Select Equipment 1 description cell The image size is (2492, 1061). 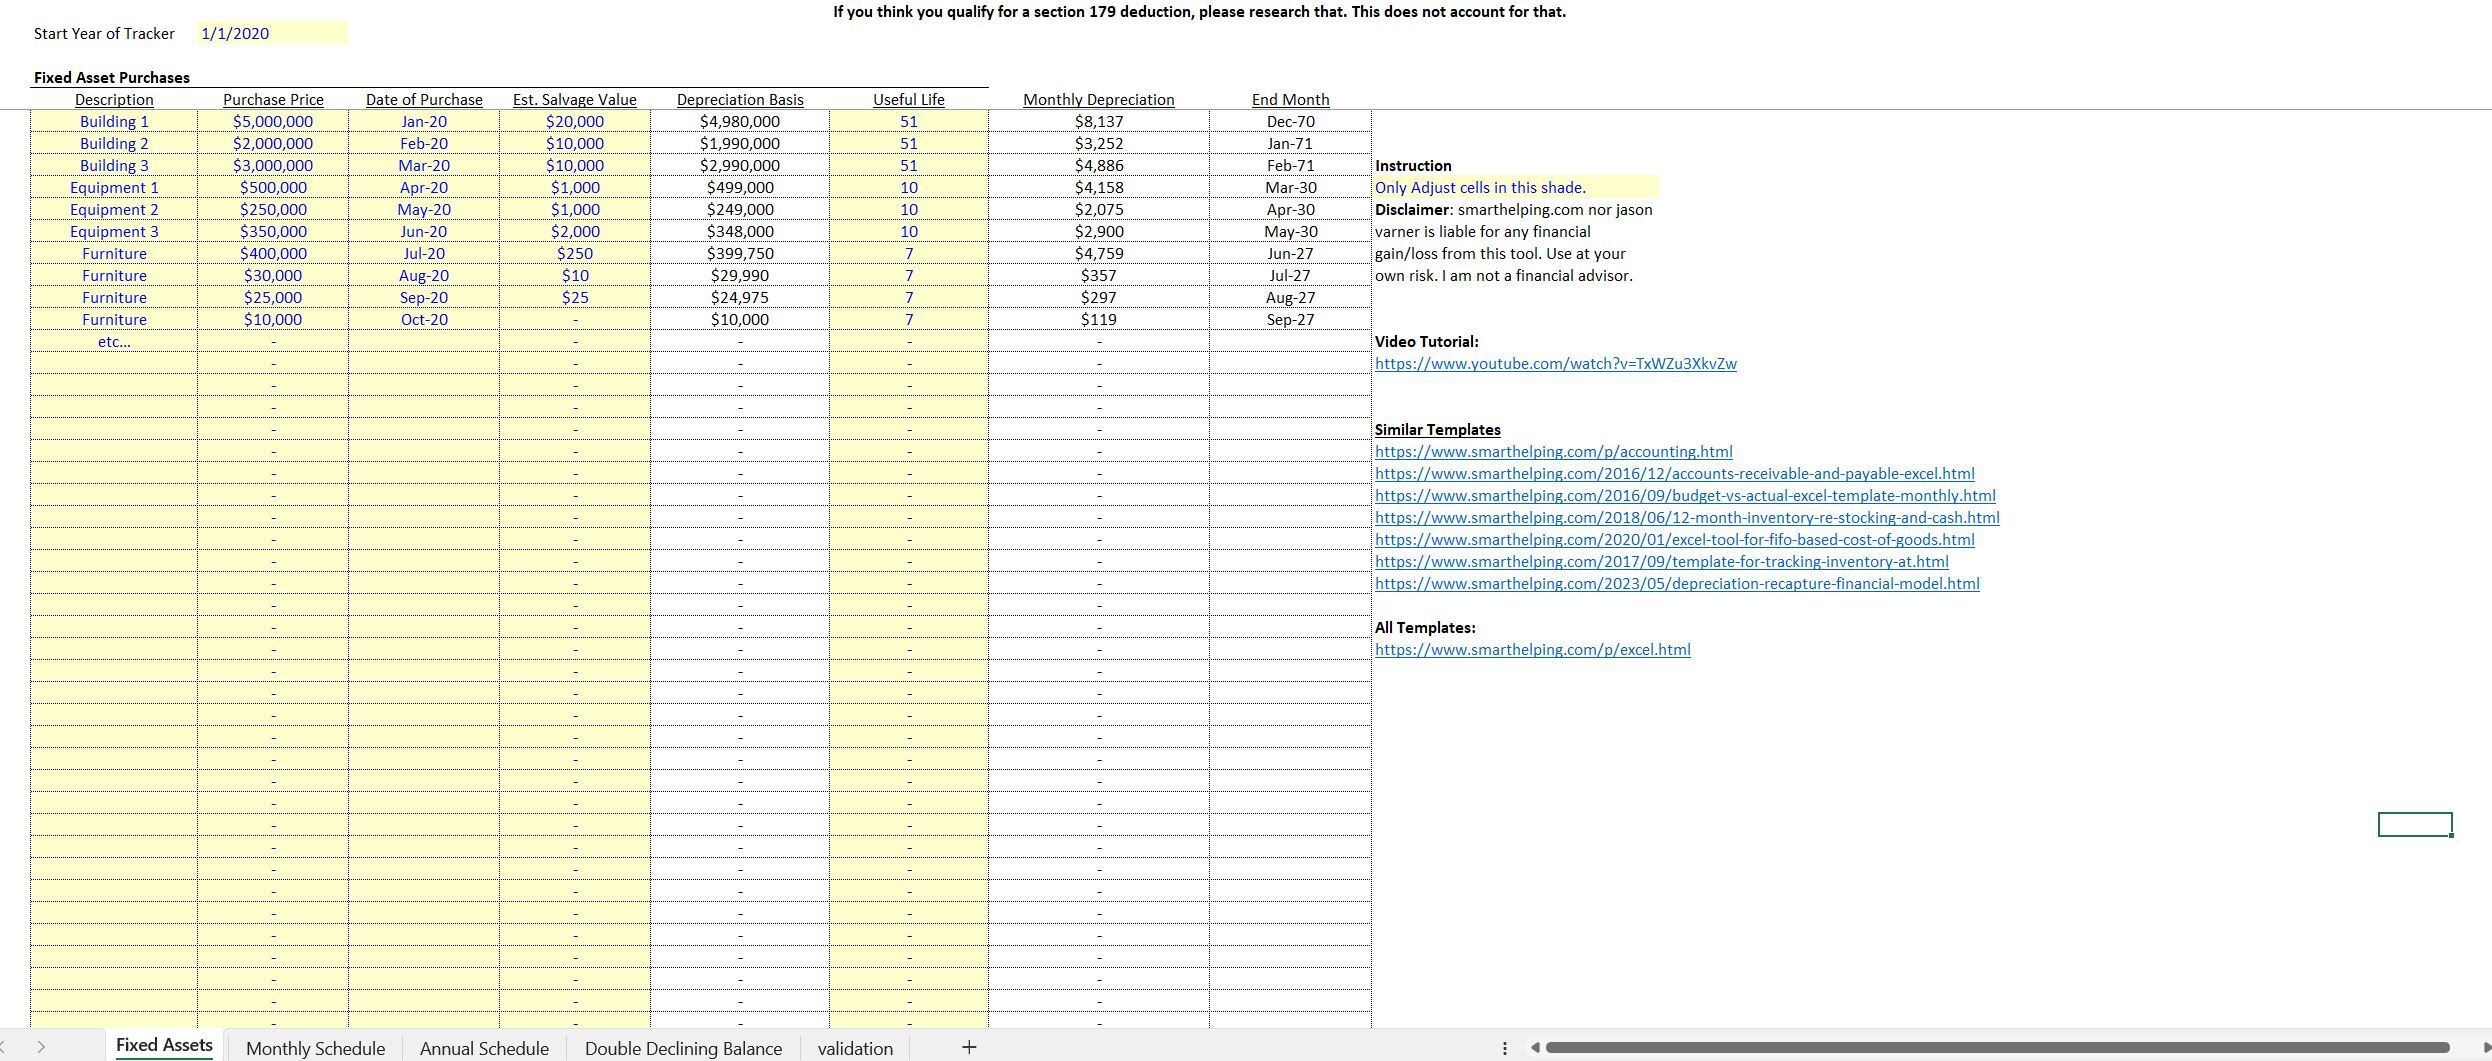coord(114,188)
